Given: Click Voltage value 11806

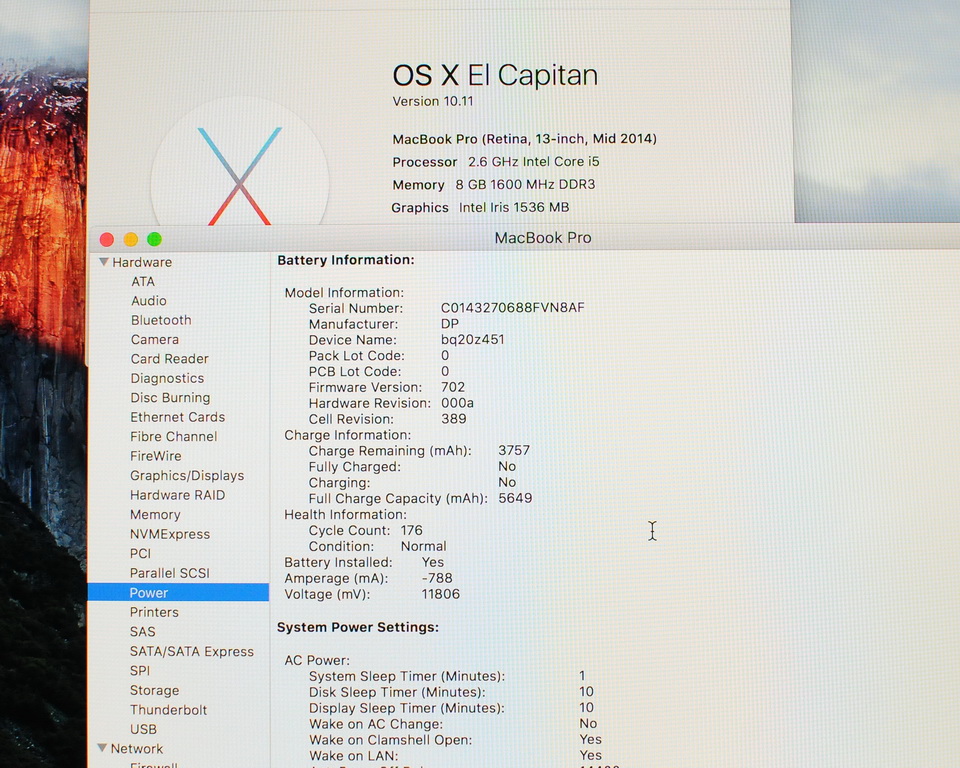Looking at the screenshot, I should [441, 594].
